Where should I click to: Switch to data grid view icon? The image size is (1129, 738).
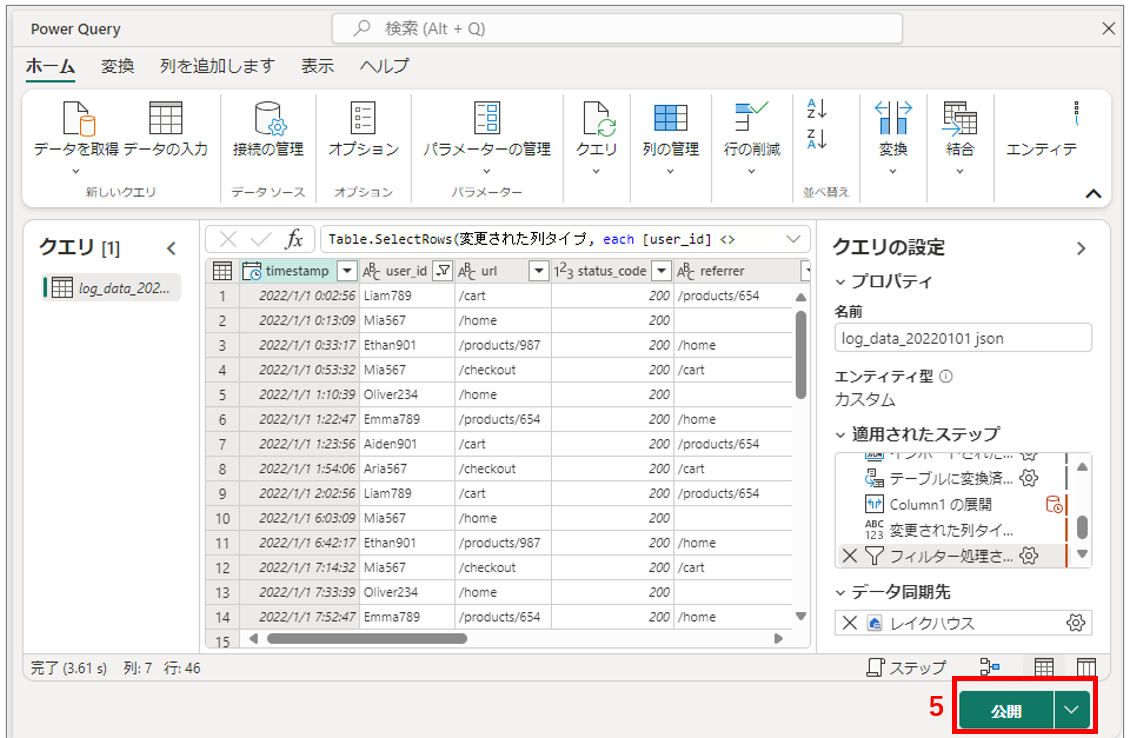point(1044,667)
